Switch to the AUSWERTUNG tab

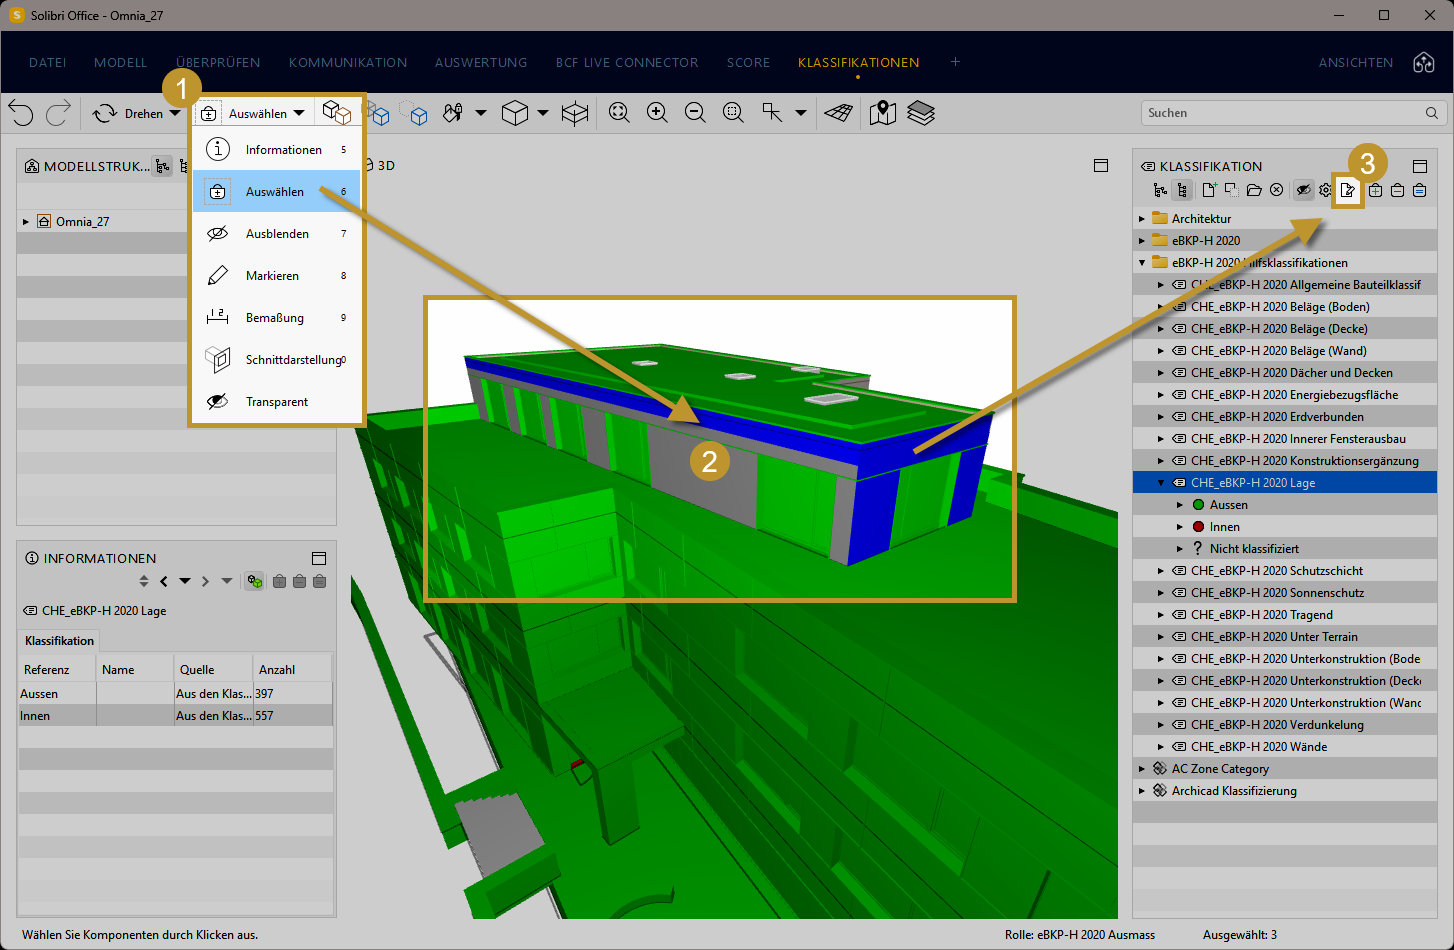pyautogui.click(x=481, y=62)
